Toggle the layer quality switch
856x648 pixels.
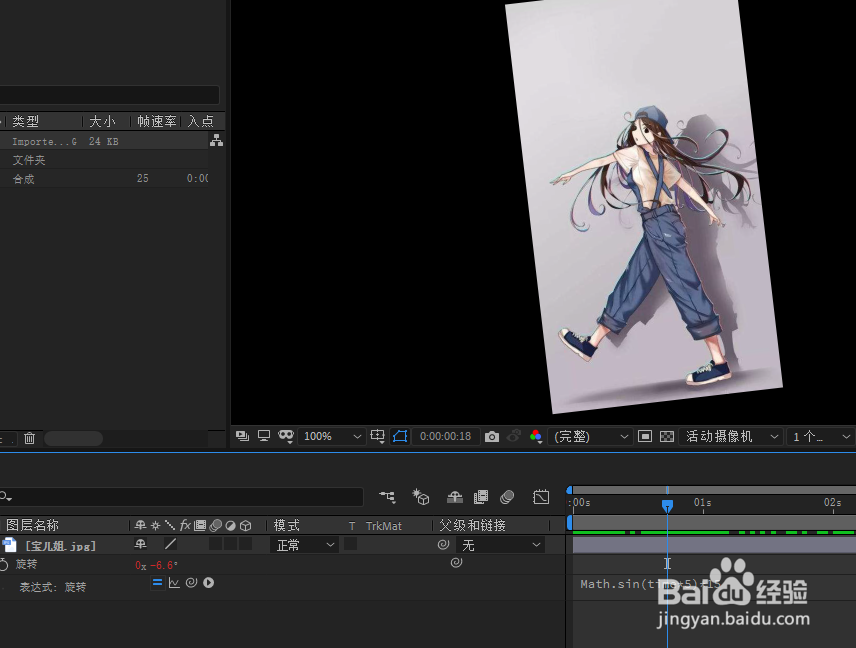pyautogui.click(x=170, y=544)
